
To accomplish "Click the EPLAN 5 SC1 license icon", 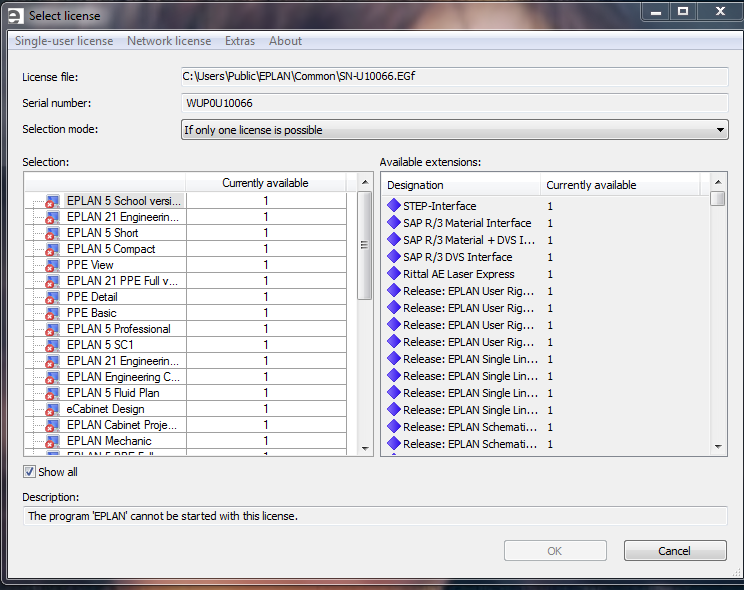I will [x=52, y=345].
